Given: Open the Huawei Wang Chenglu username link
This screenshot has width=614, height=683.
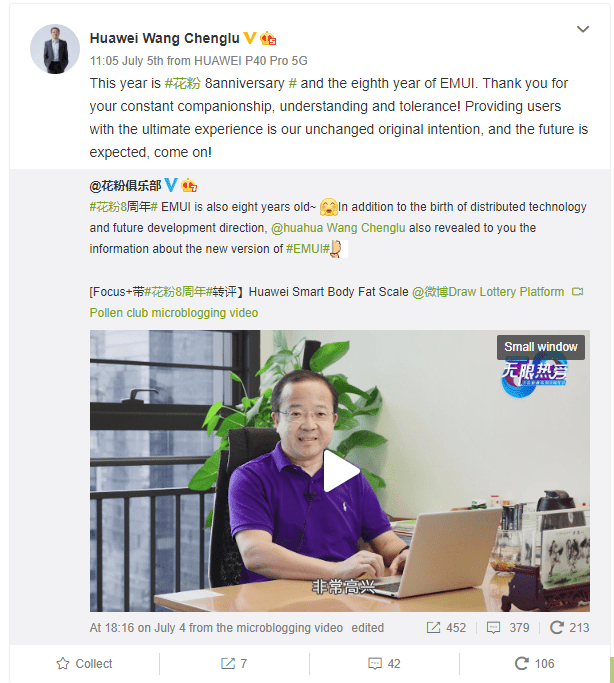Looking at the screenshot, I should [x=165, y=38].
